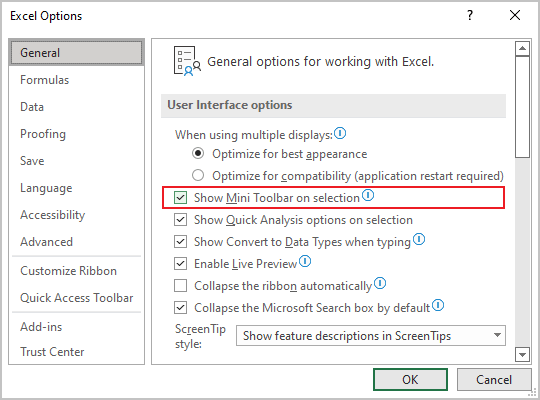
Task: Click the scrollbar up arrow
Action: [x=522, y=48]
